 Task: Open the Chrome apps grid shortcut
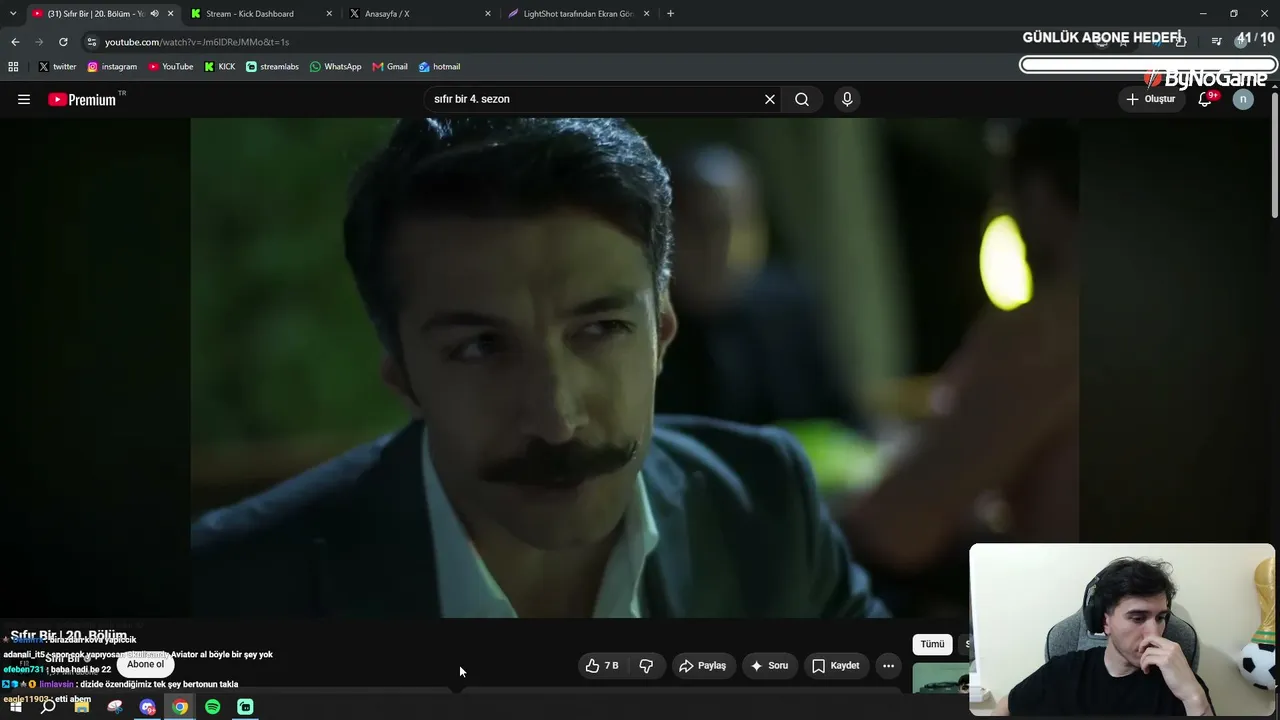click(13, 67)
